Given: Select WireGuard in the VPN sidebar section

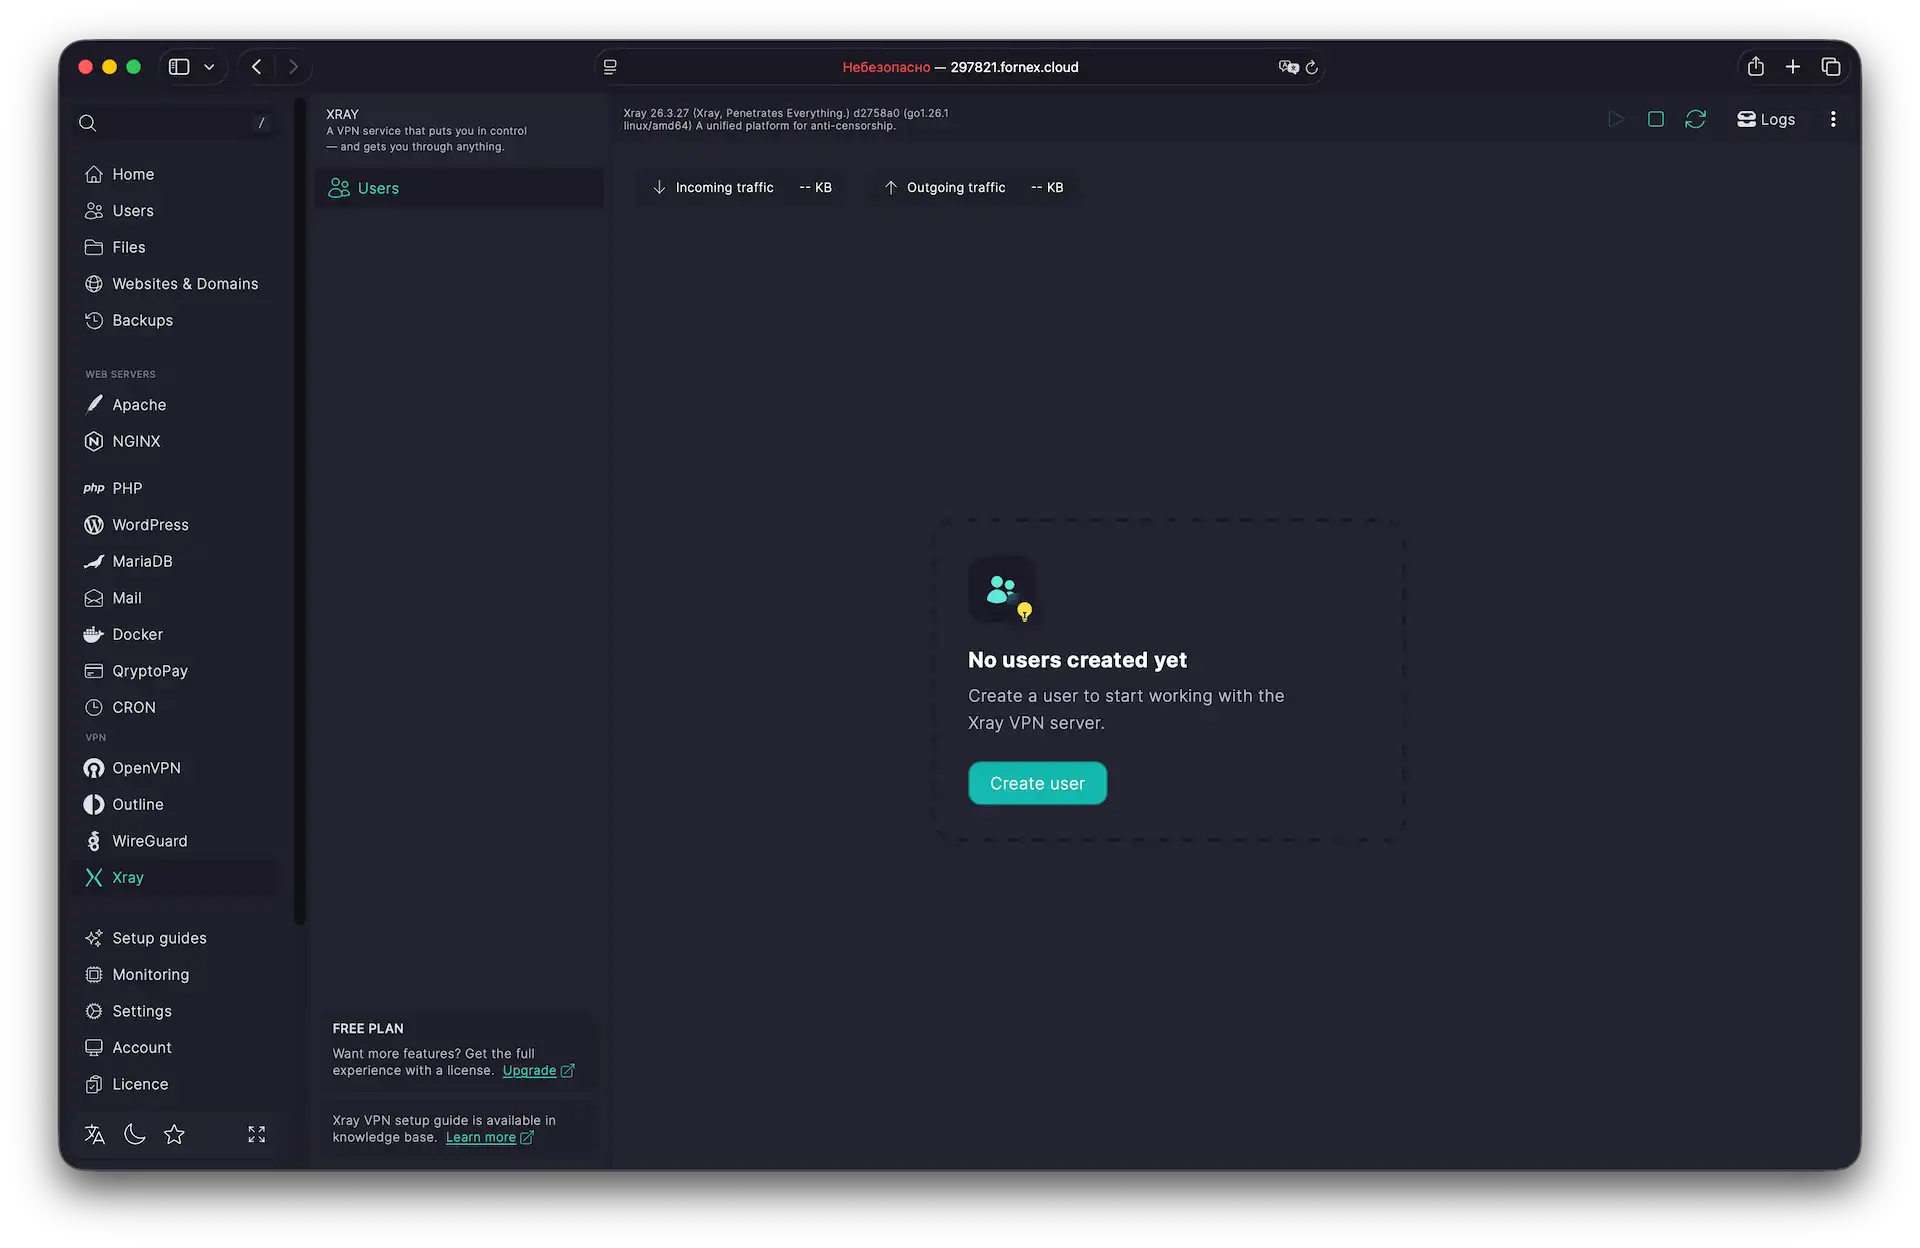Looking at the screenshot, I should (x=148, y=841).
